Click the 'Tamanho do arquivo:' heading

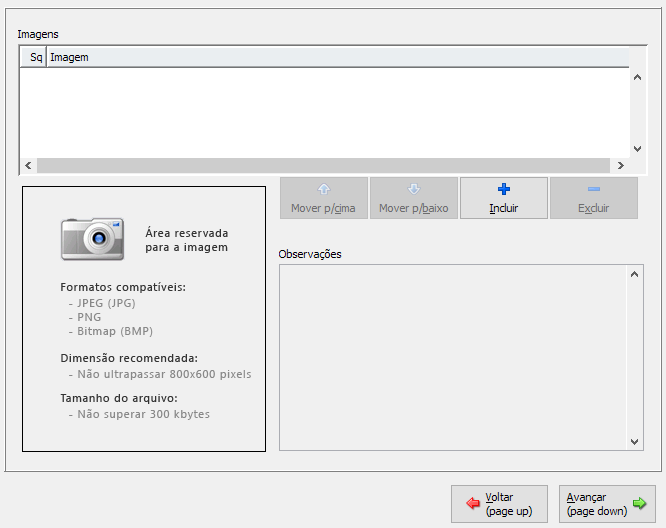click(119, 398)
